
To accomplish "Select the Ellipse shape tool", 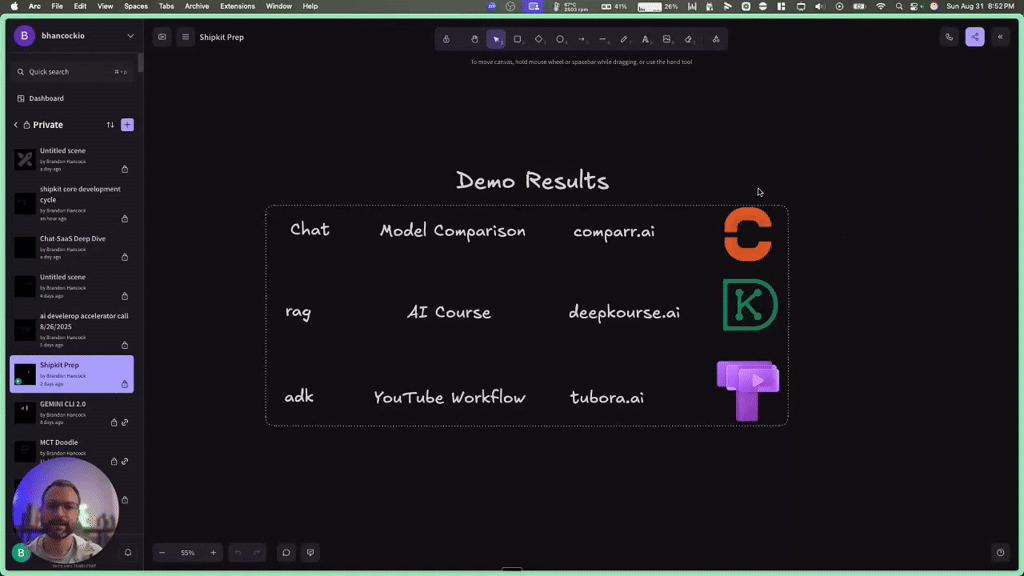I will (560, 39).
